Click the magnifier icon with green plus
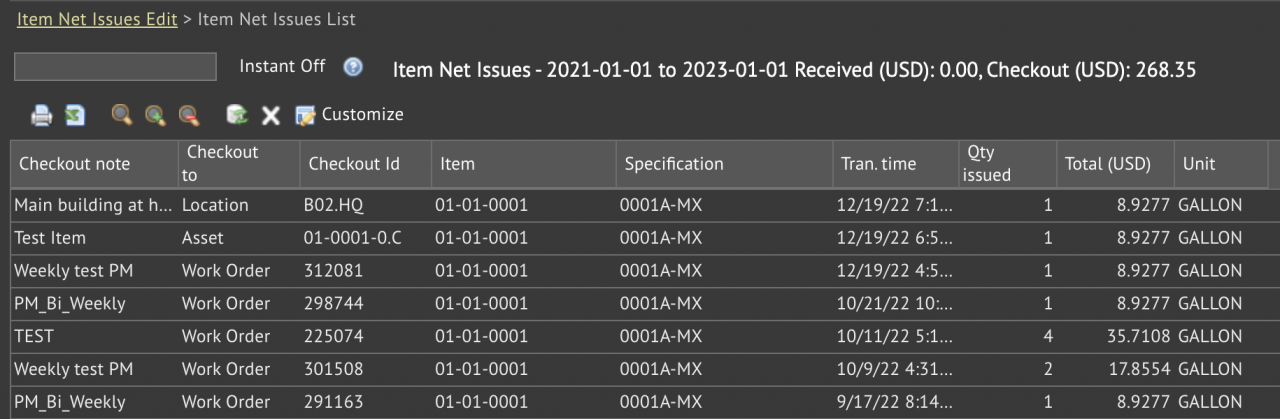This screenshot has width=1280, height=419. (155, 116)
